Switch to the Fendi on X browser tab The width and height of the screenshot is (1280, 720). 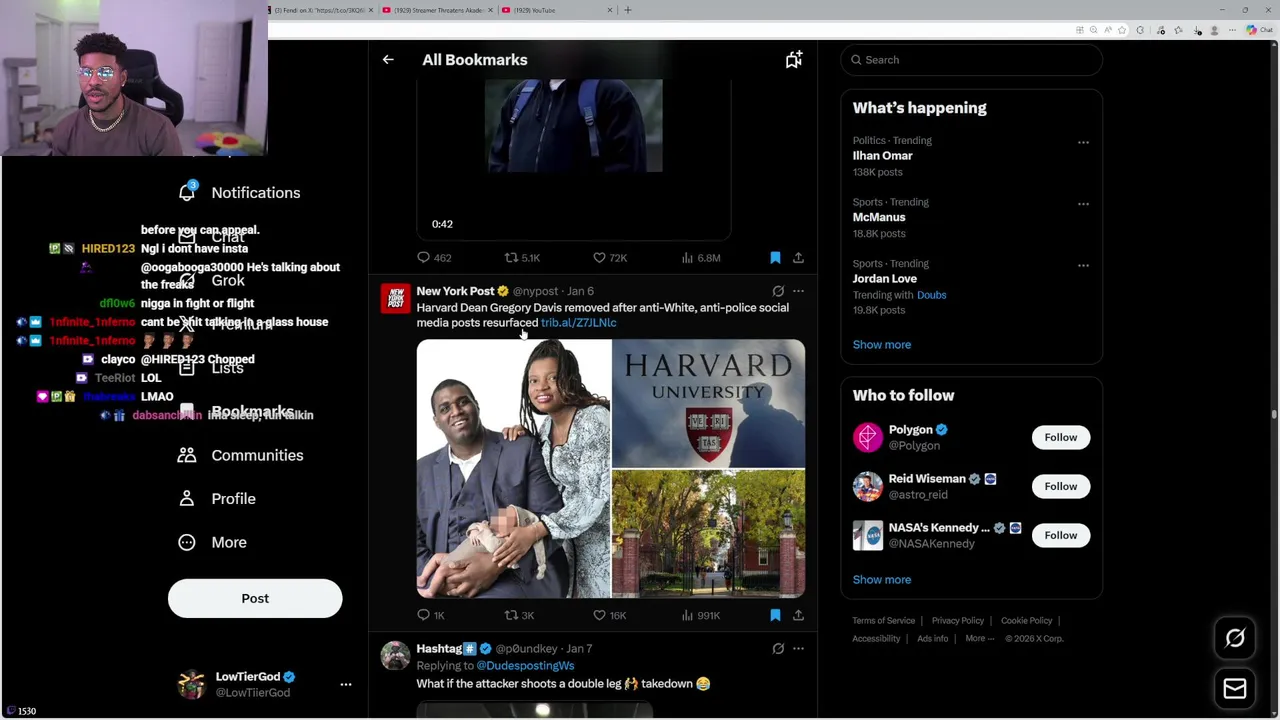322,10
